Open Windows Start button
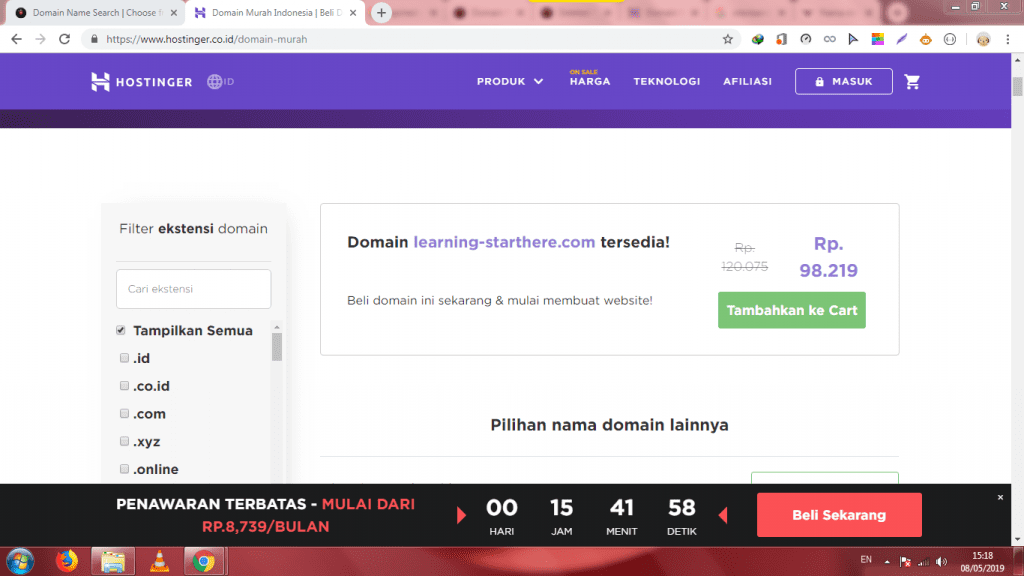Screen dimensions: 1024x576 tap(20, 562)
